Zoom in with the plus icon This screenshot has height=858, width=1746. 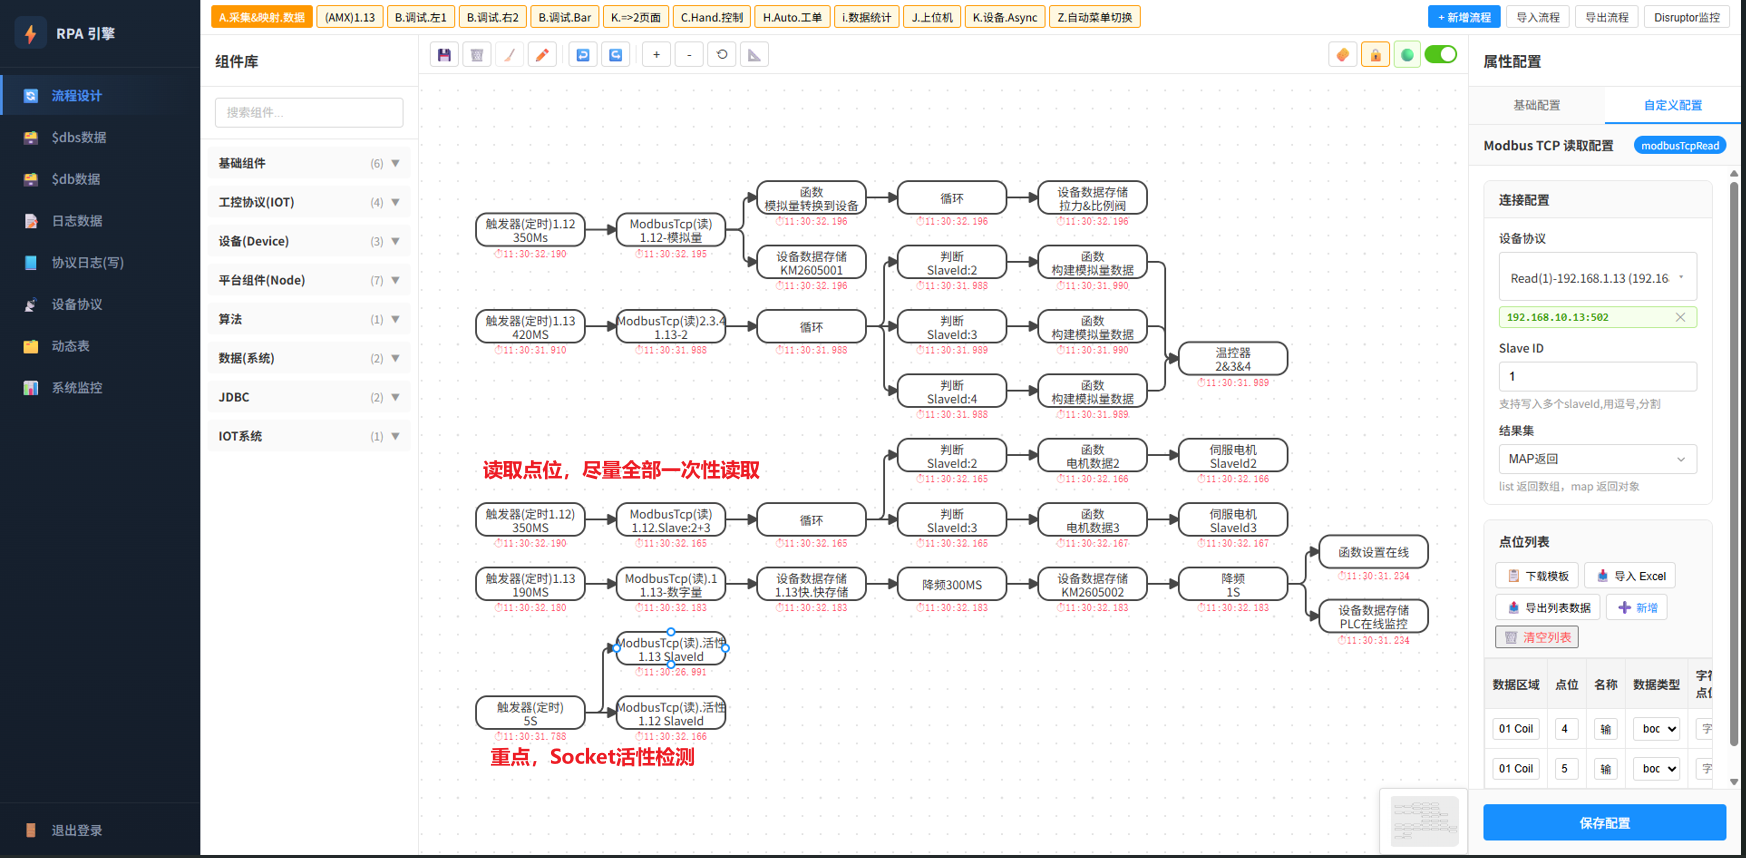point(656,55)
